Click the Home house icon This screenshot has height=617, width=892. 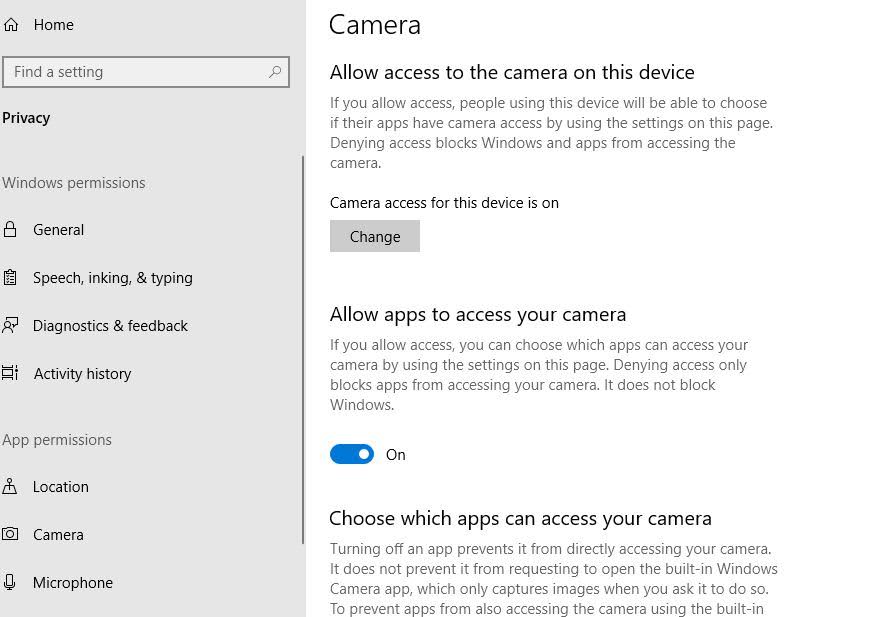coord(11,25)
